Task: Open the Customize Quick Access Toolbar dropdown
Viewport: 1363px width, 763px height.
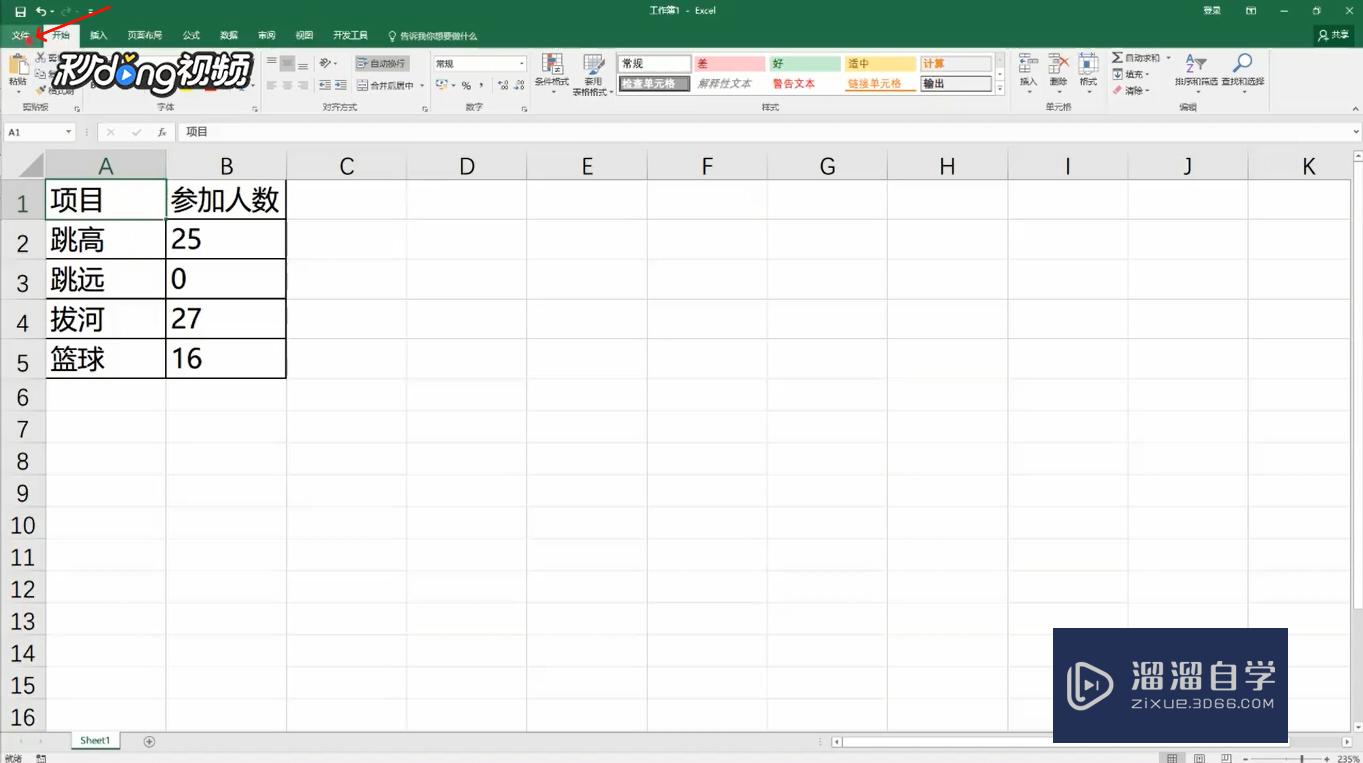Action: pyautogui.click(x=89, y=11)
